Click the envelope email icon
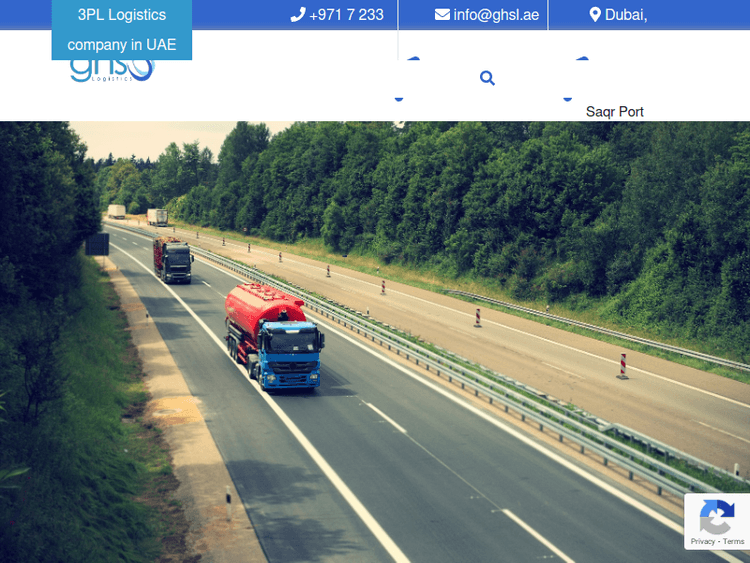The height and width of the screenshot is (563, 750). (x=442, y=15)
